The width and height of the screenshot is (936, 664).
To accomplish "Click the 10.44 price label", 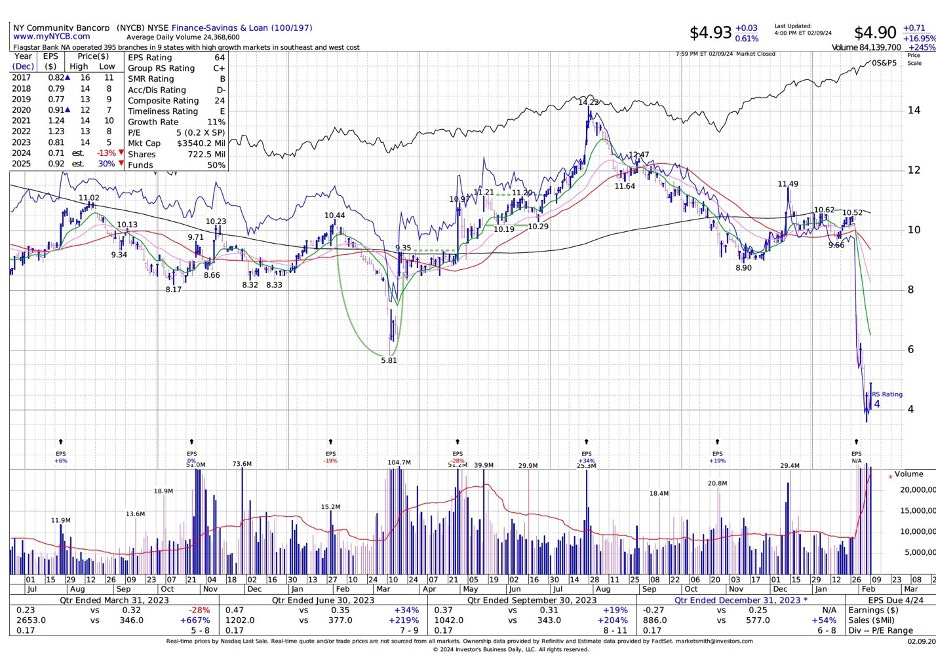I will (x=334, y=215).
